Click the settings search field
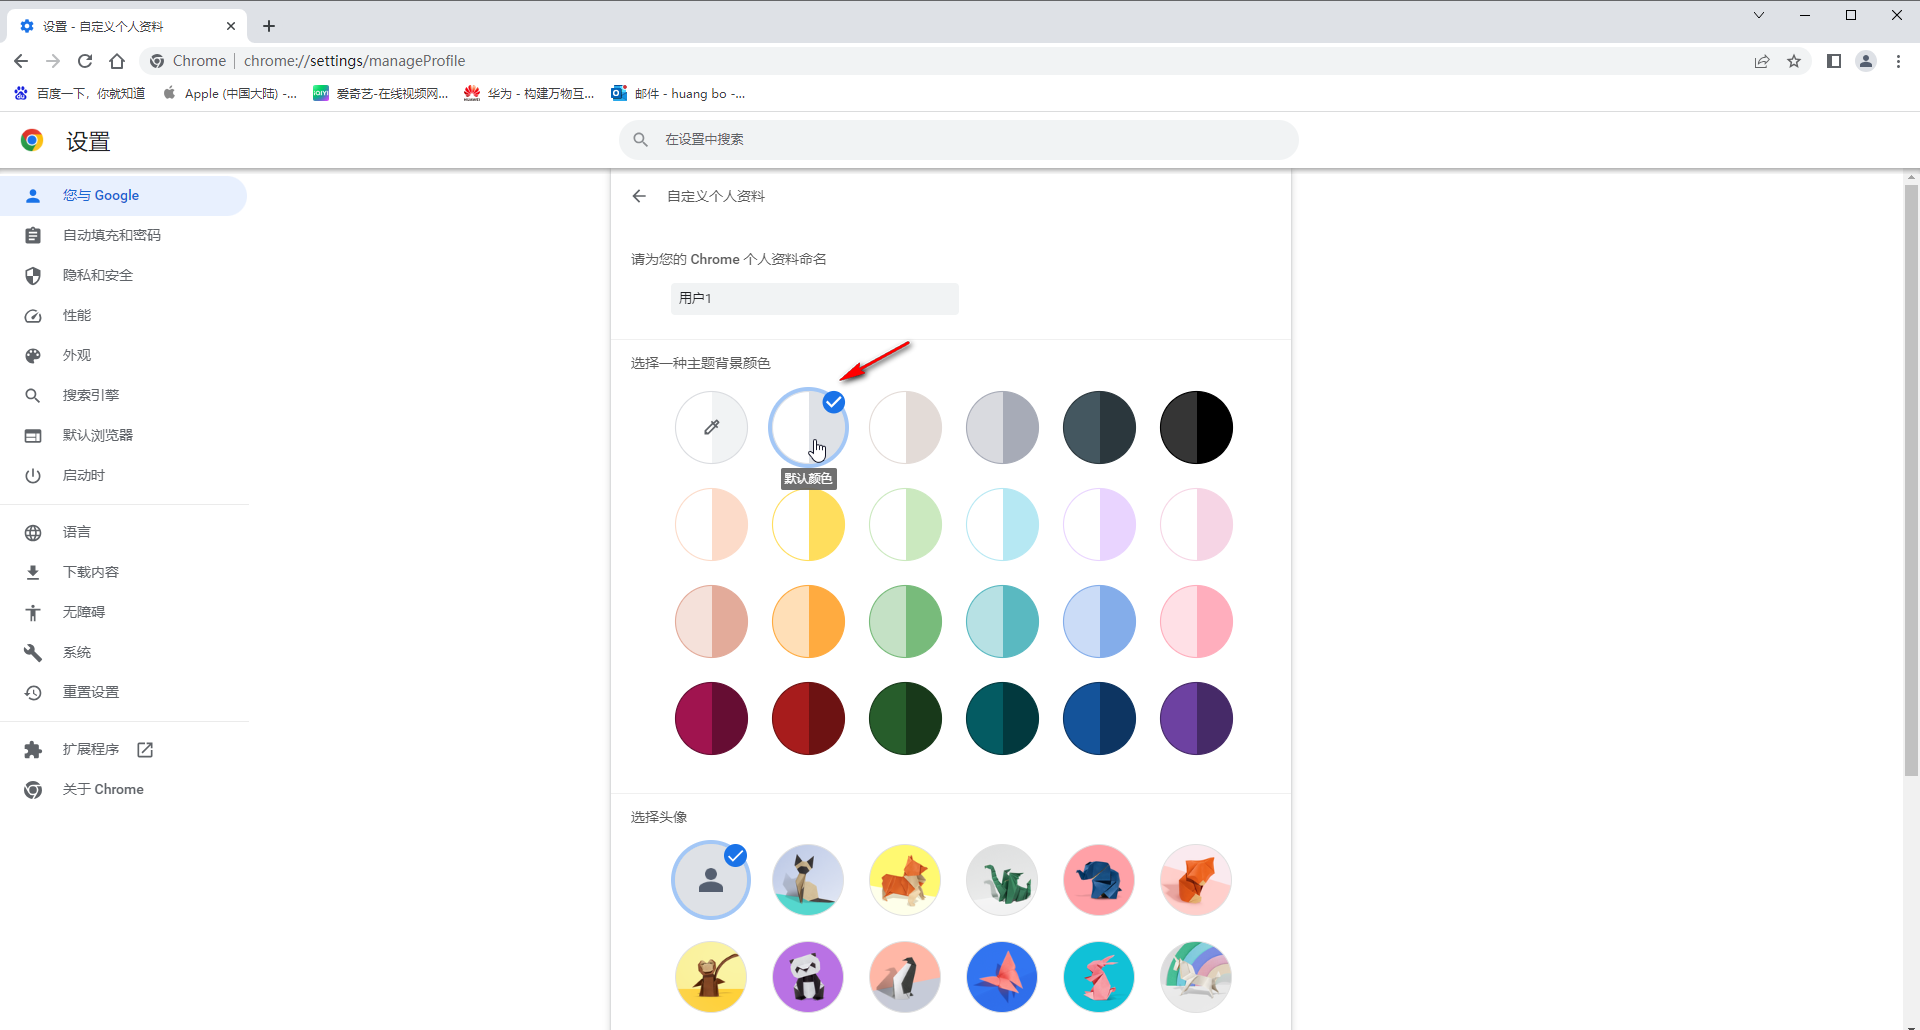 click(959, 140)
